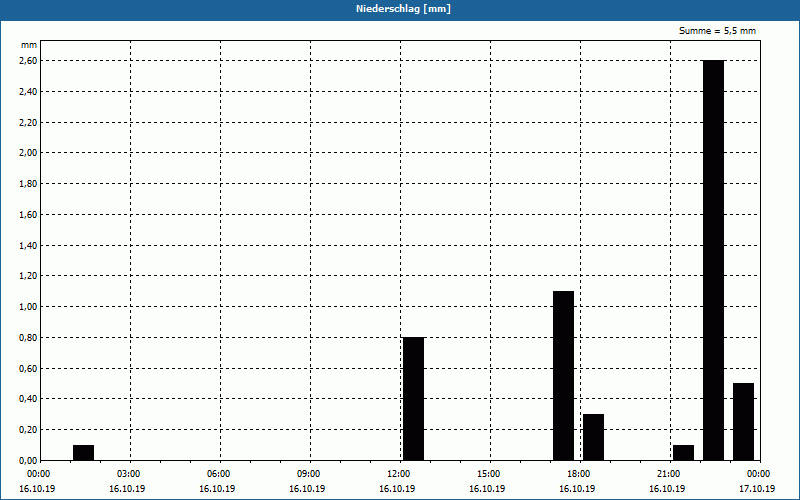Click the 0,80 mm bar after 12:00
The height and width of the screenshot is (500, 800).
413,398
